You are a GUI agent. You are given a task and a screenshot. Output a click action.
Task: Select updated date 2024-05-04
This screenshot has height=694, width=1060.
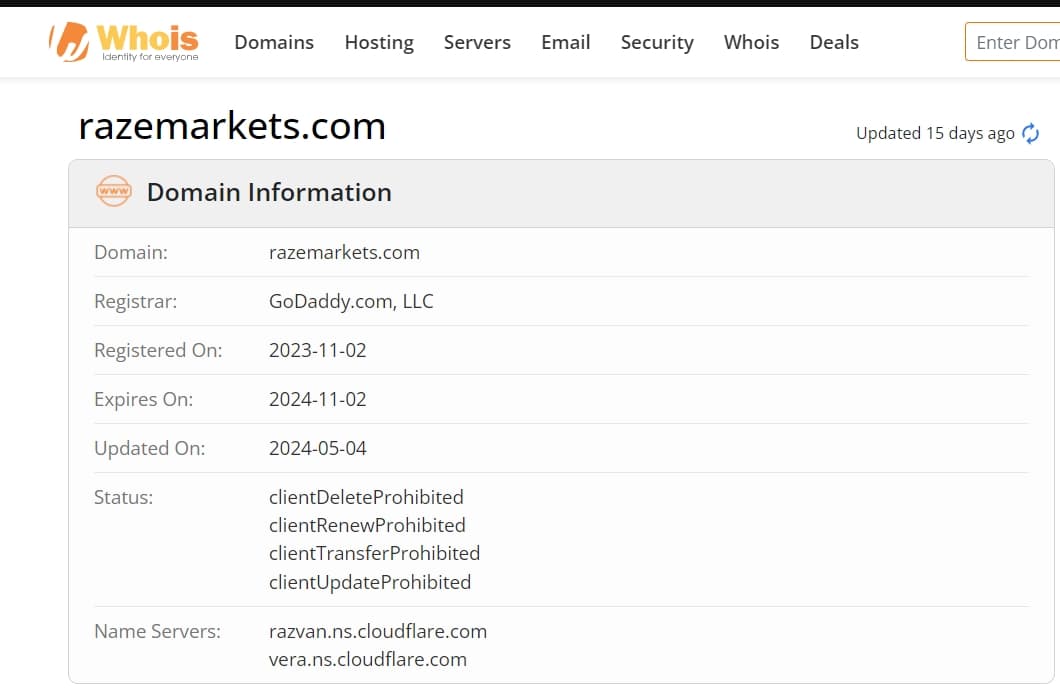pyautogui.click(x=318, y=448)
